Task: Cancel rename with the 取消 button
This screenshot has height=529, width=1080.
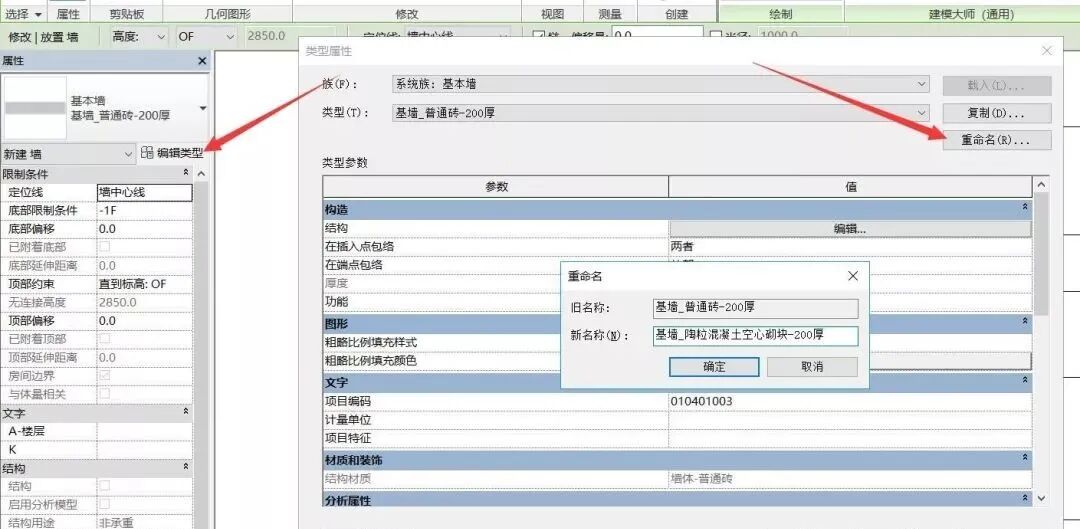Action: [x=813, y=366]
